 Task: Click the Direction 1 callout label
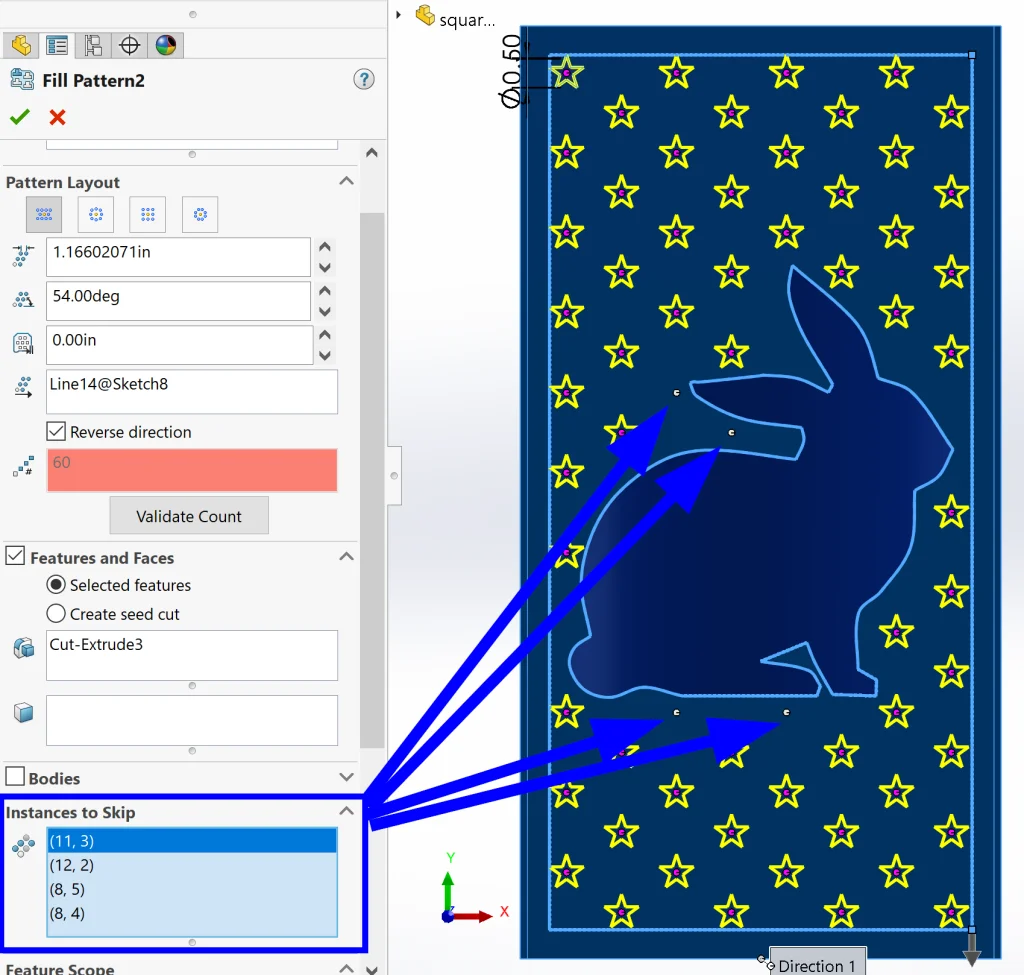(818, 963)
